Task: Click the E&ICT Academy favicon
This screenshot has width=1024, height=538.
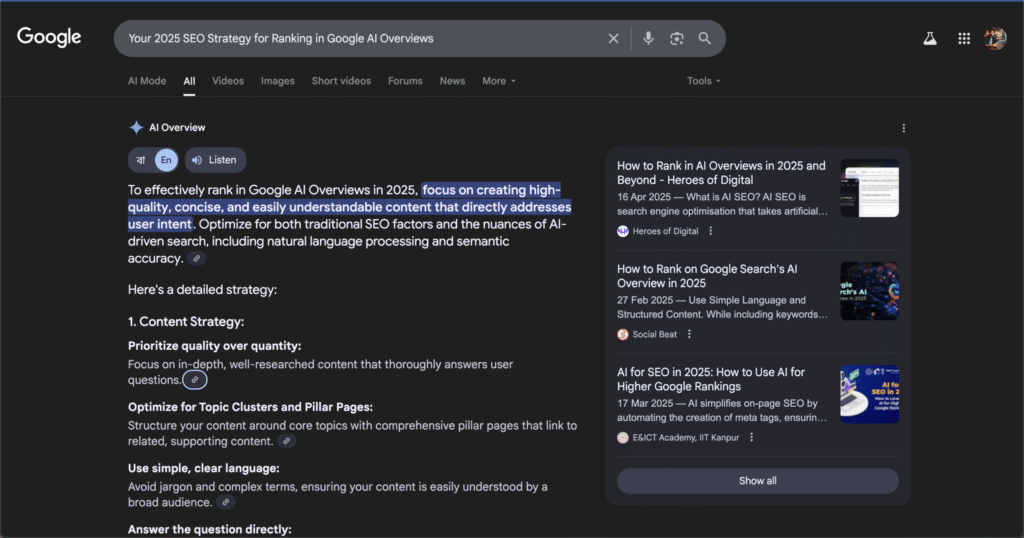Action: (623, 437)
